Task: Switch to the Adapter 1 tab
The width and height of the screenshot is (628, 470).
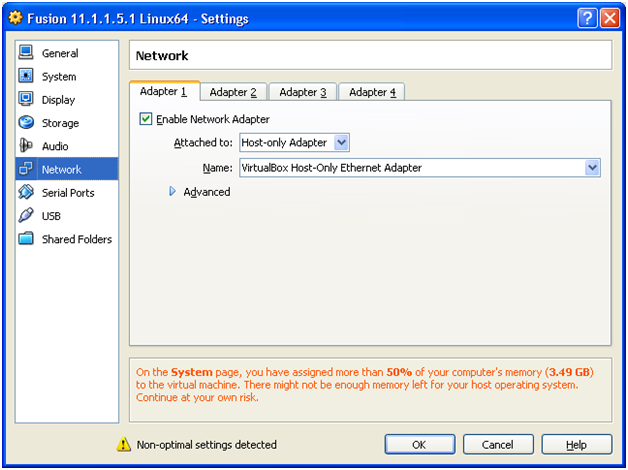Action: click(164, 92)
